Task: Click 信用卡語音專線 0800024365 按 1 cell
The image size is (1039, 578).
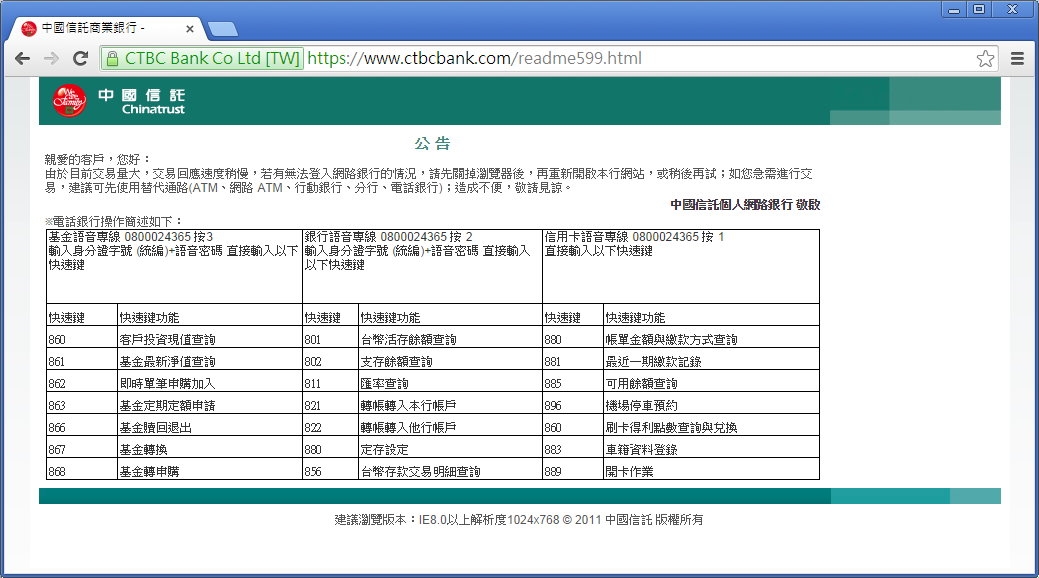Action: 681,266
